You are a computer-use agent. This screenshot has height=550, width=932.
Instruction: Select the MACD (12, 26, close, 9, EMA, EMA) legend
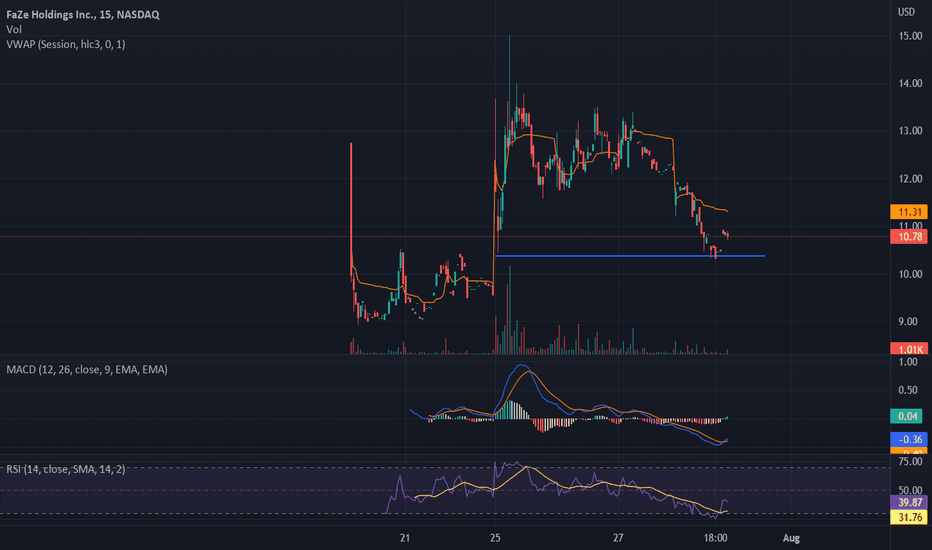[x=87, y=369]
